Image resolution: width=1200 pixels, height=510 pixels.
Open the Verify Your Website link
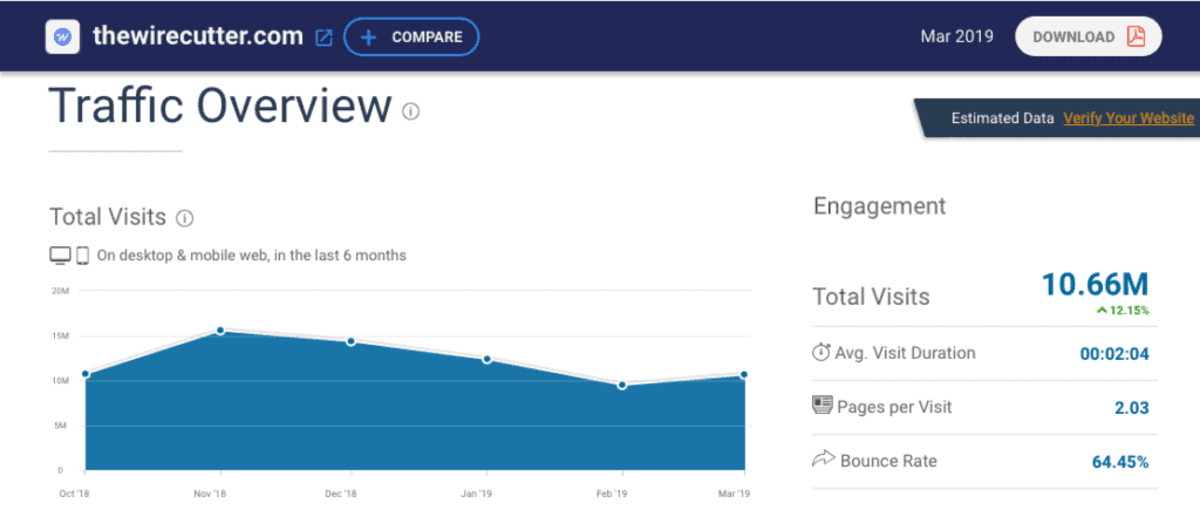tap(1128, 118)
